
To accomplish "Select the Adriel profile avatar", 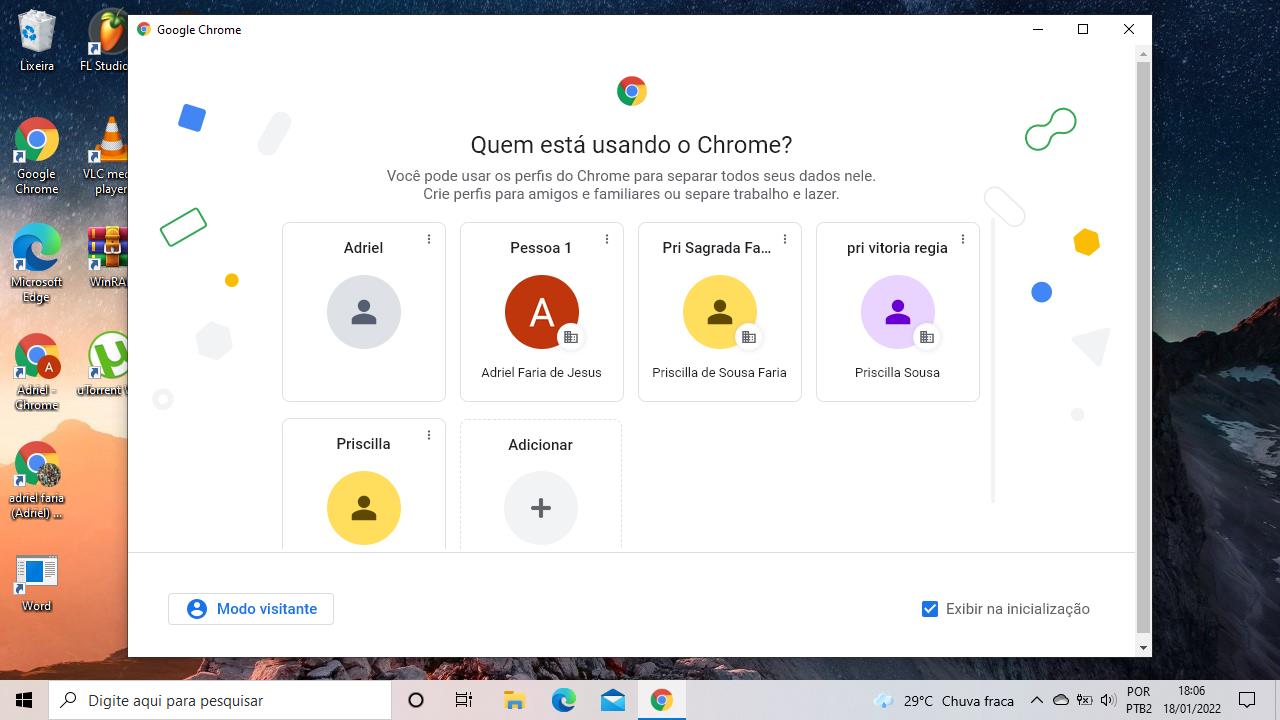I will (363, 313).
